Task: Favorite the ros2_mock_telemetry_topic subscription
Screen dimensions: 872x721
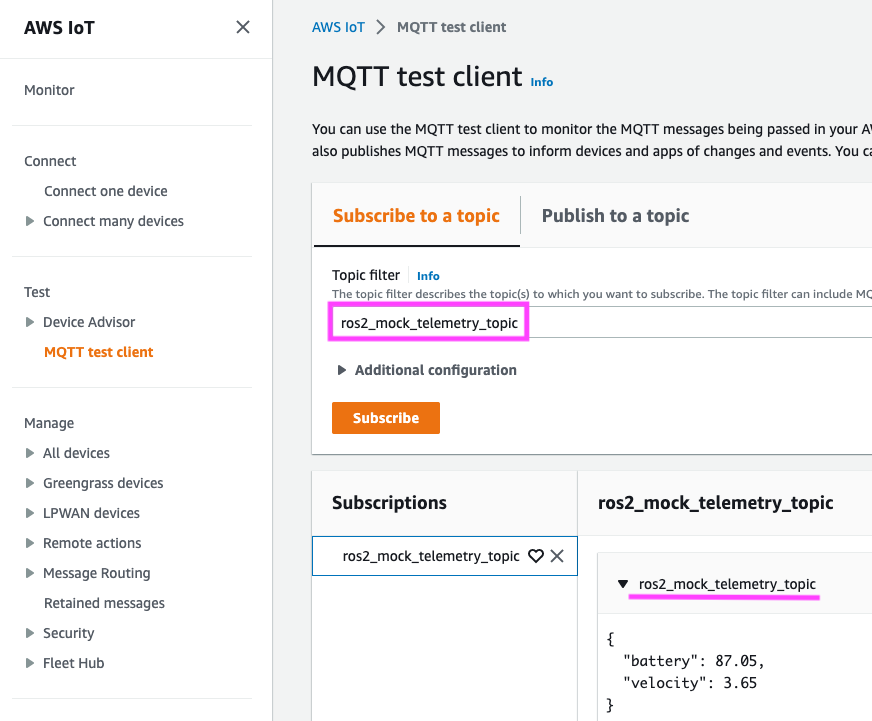Action: click(x=535, y=556)
